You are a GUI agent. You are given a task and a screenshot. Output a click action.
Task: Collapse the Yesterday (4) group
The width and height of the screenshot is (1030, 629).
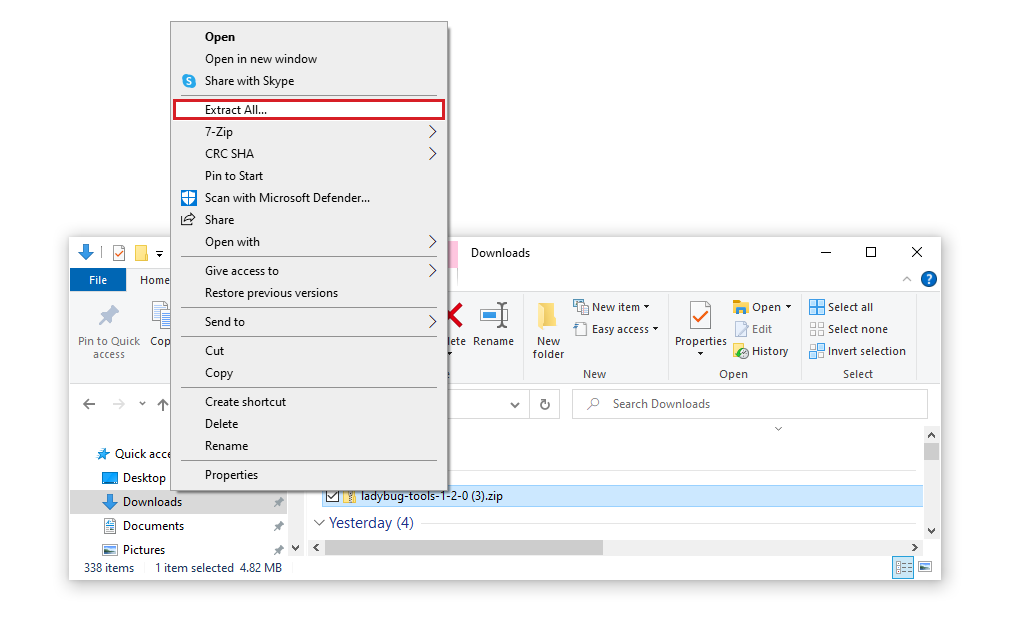(319, 522)
